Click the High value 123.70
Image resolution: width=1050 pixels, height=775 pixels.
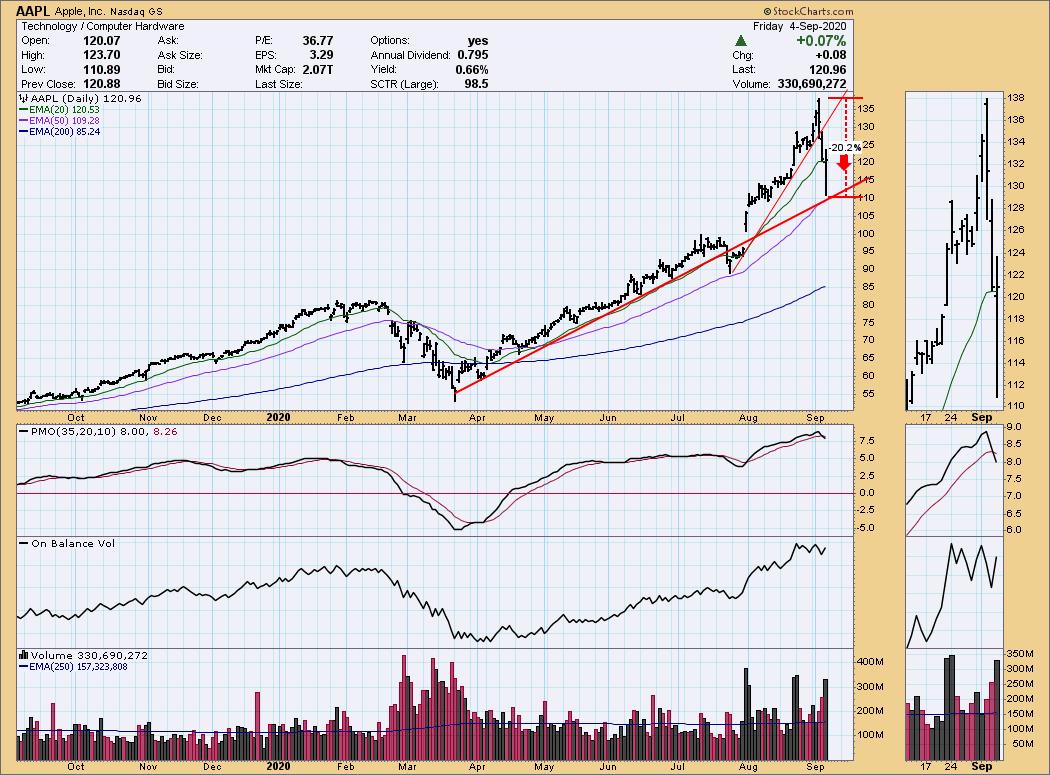tap(102, 56)
